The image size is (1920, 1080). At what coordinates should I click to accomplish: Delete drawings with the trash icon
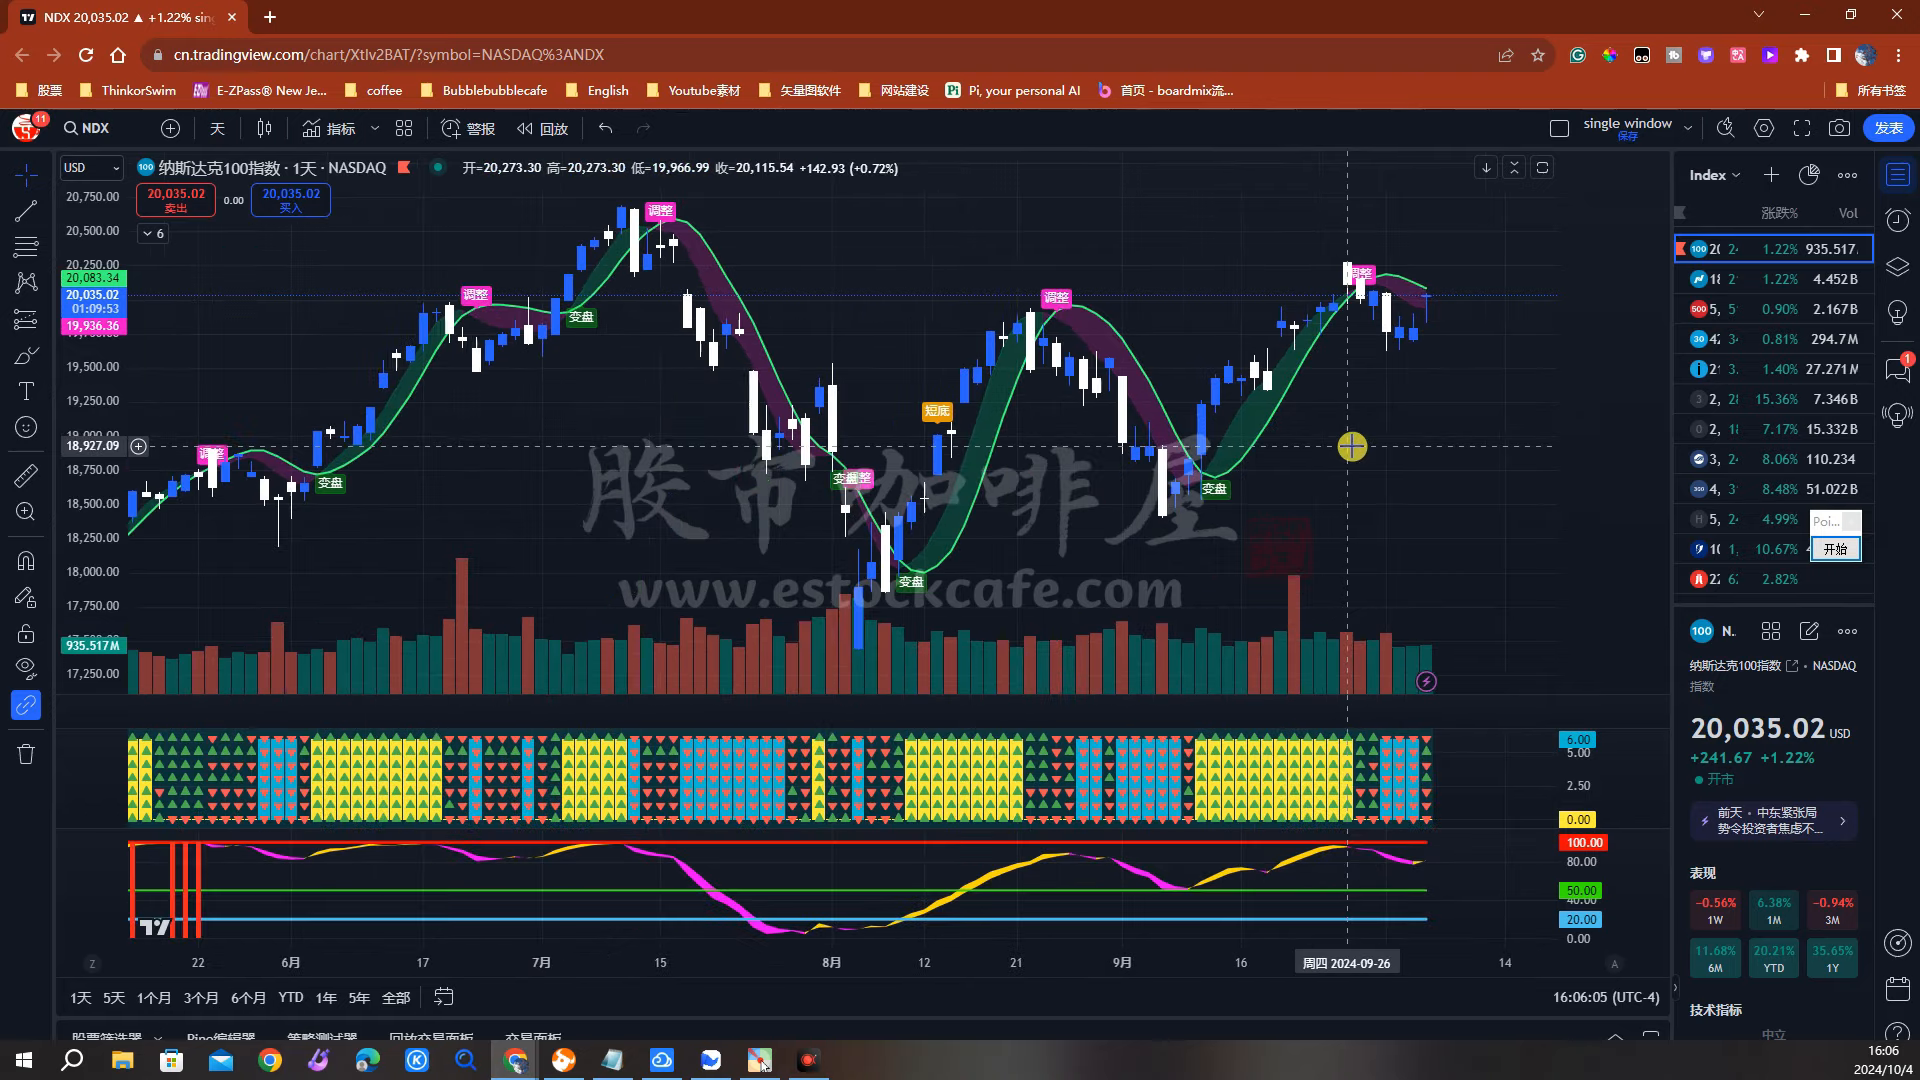pos(26,754)
